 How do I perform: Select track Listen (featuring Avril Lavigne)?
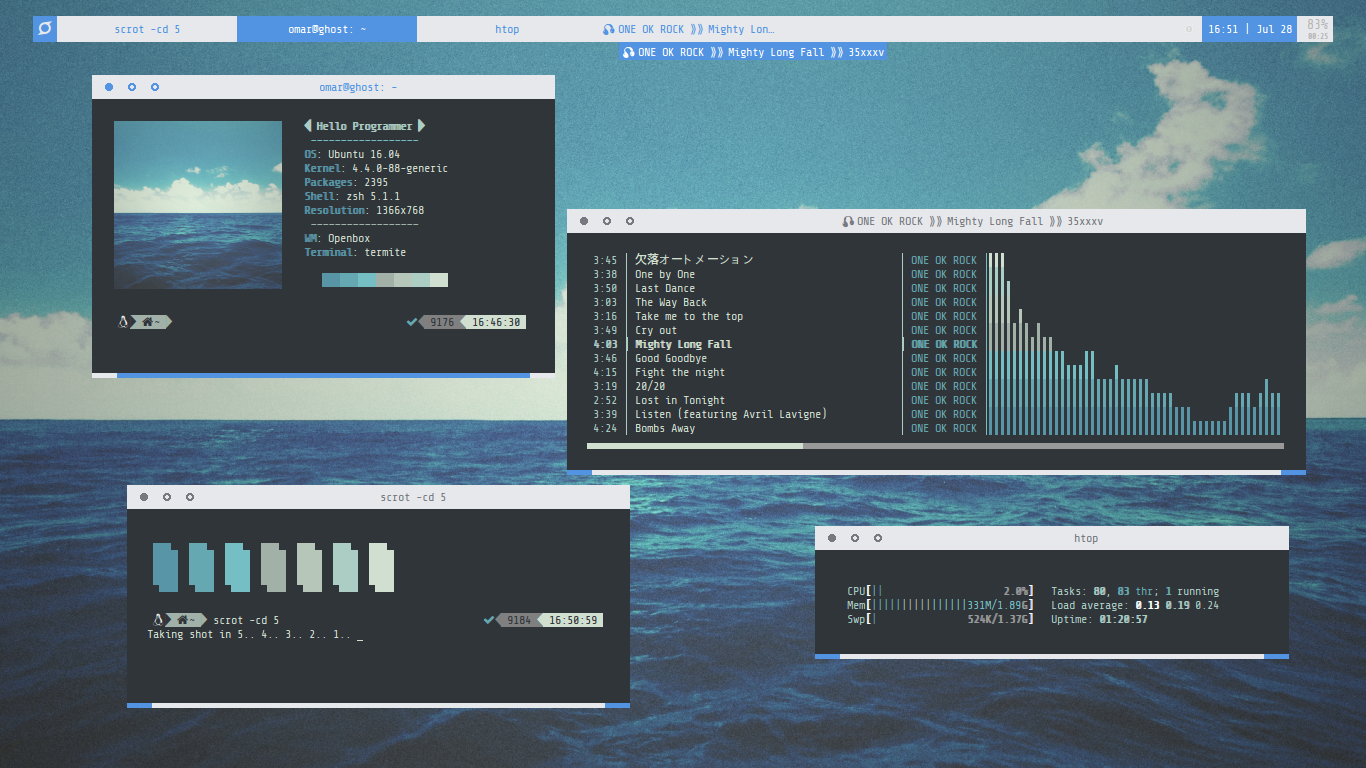pyautogui.click(x=731, y=414)
